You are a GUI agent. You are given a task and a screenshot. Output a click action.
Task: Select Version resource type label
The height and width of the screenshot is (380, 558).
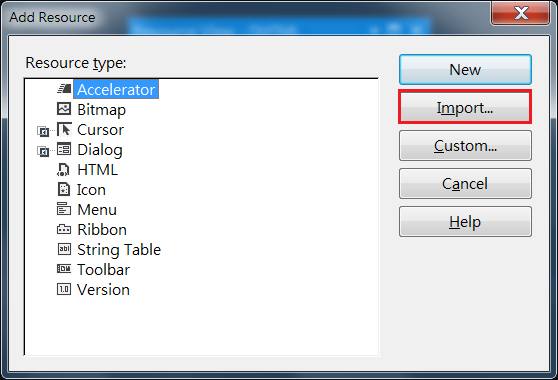tap(104, 290)
